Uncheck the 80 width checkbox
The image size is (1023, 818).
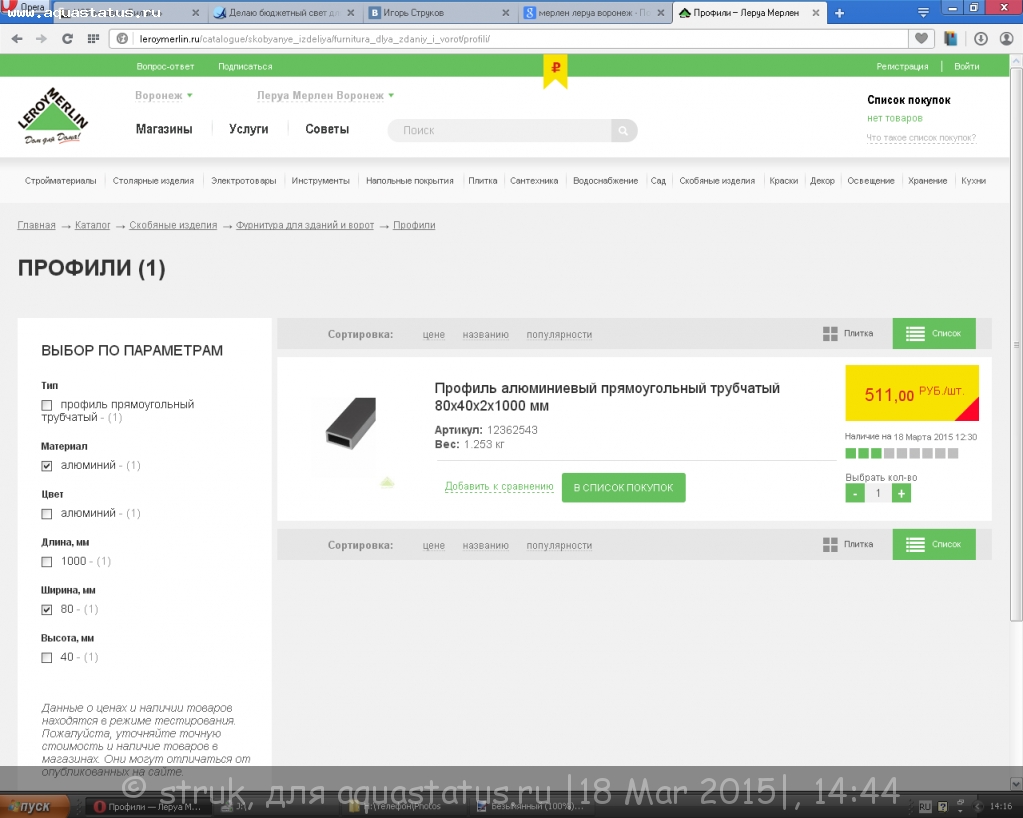click(46, 610)
